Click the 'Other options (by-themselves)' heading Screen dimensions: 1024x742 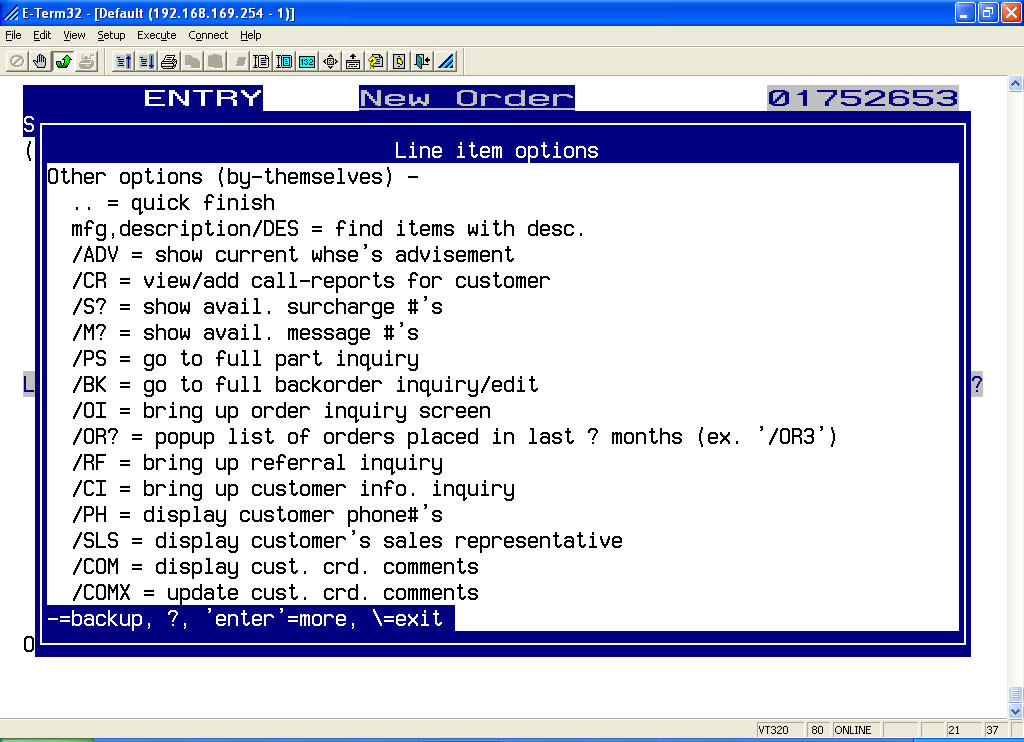[232, 177]
